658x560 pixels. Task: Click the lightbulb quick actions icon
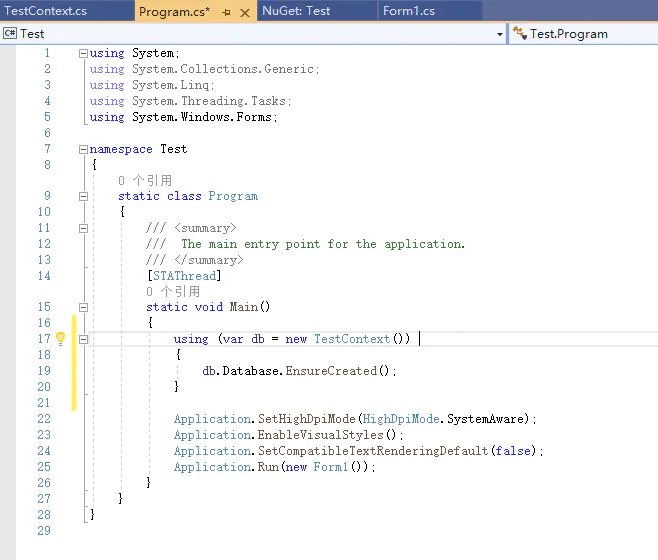click(60, 338)
